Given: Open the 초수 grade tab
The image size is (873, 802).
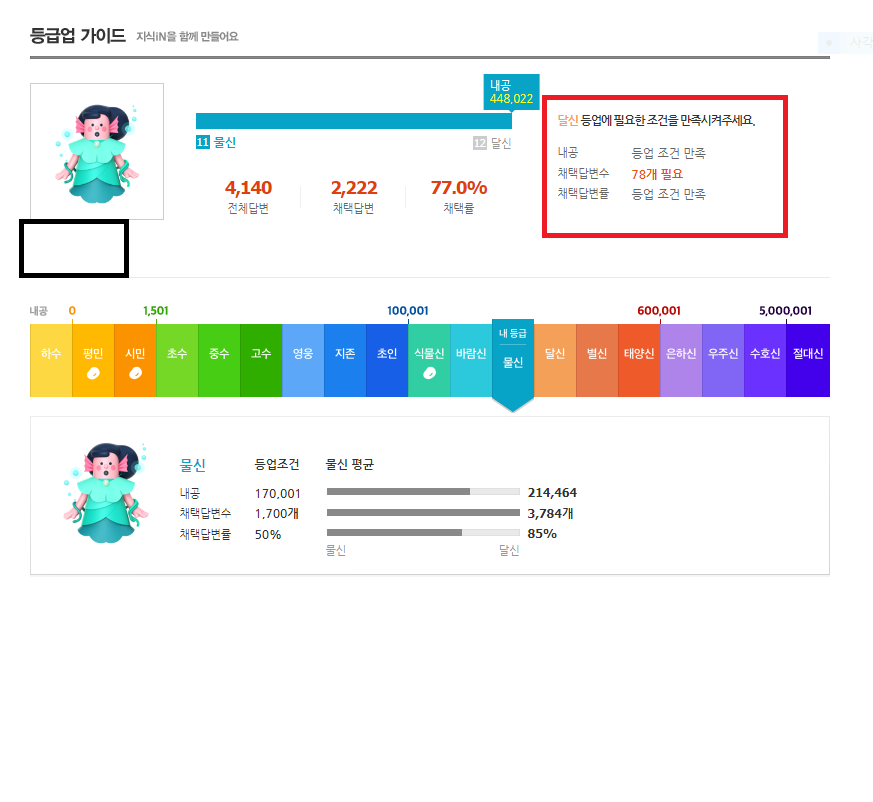Looking at the screenshot, I should (x=177, y=360).
